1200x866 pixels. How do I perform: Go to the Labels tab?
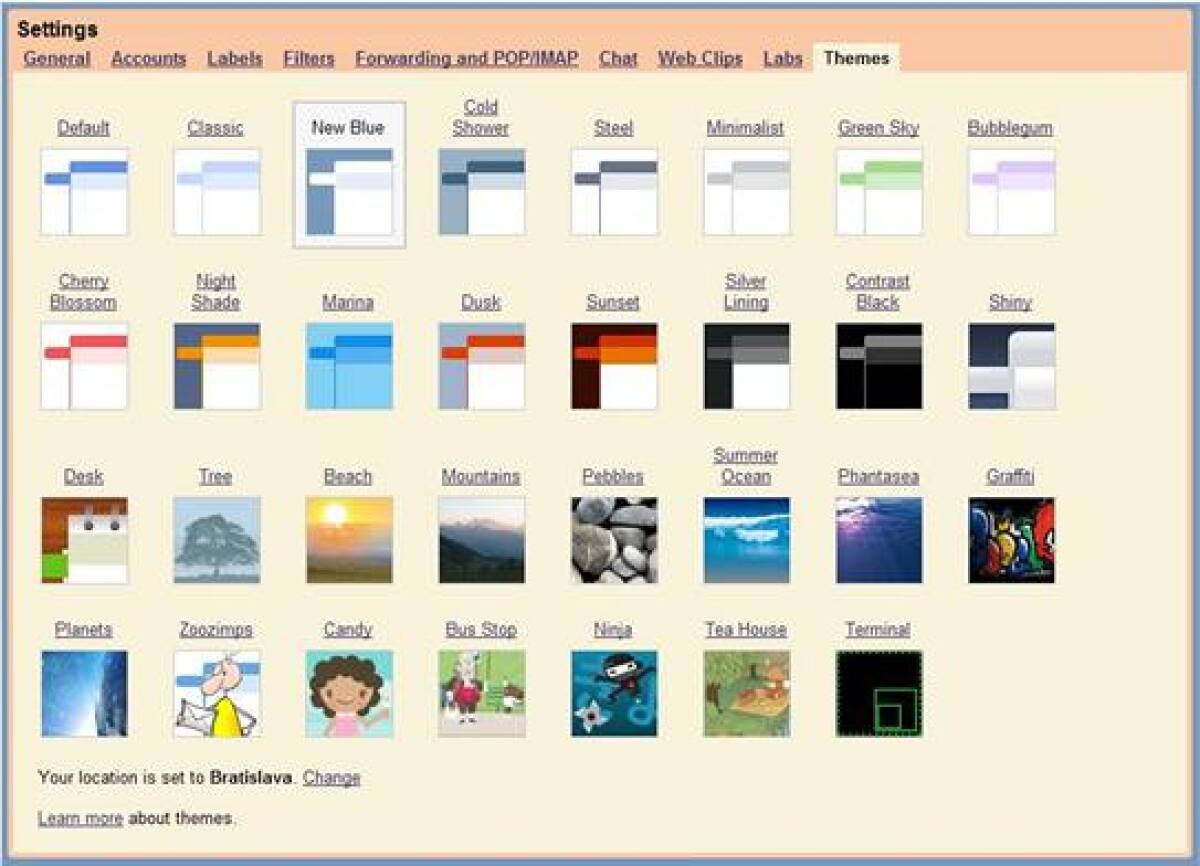pyautogui.click(x=235, y=58)
